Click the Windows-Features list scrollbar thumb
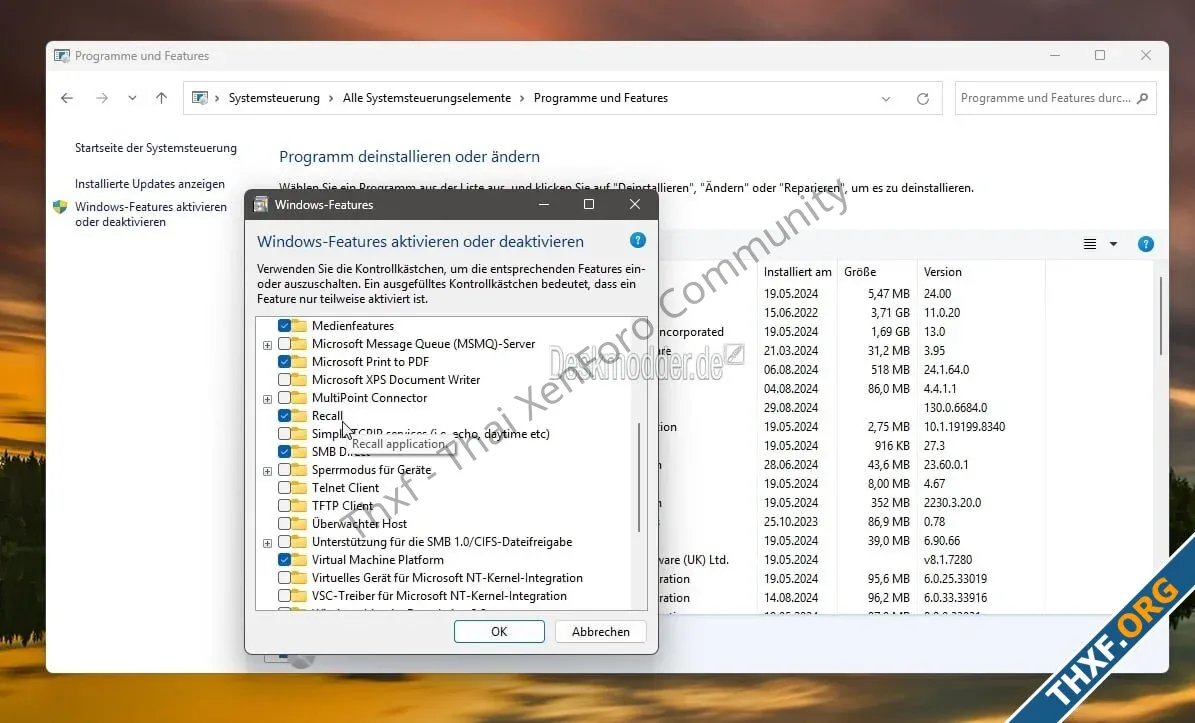 point(639,478)
